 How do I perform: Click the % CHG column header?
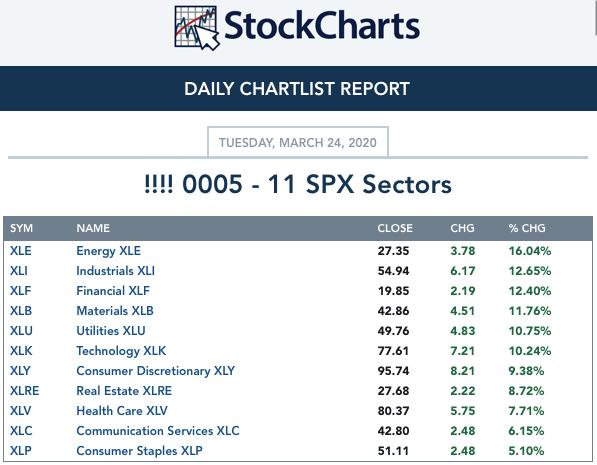coord(527,228)
